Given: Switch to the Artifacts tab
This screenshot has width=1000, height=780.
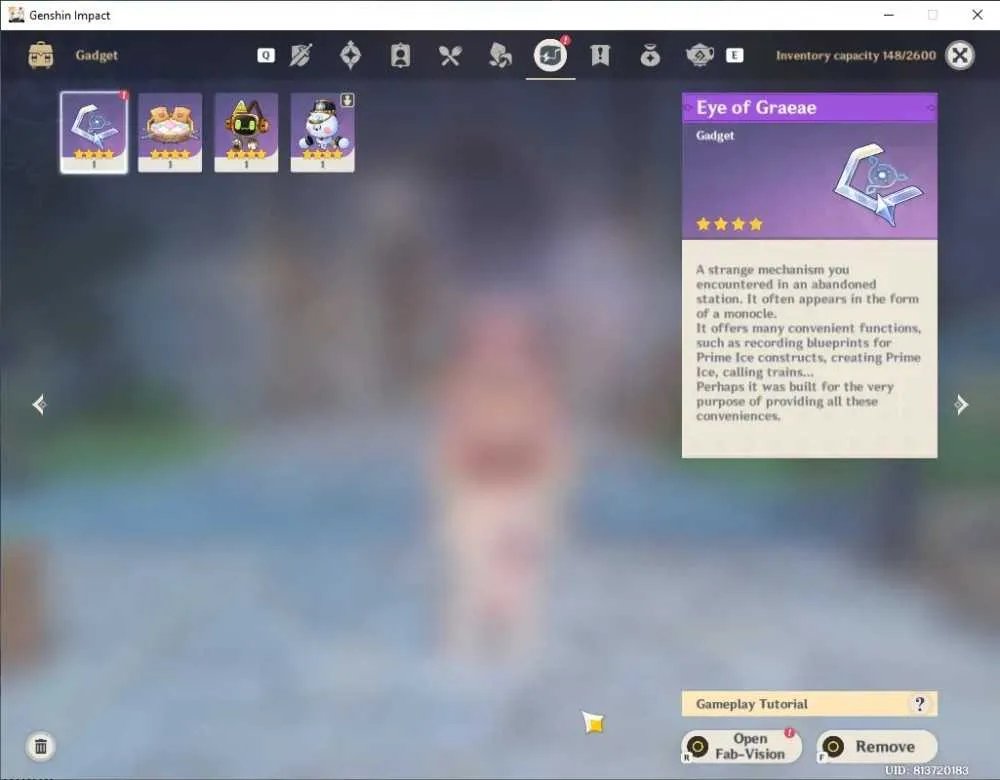Looking at the screenshot, I should click(350, 55).
